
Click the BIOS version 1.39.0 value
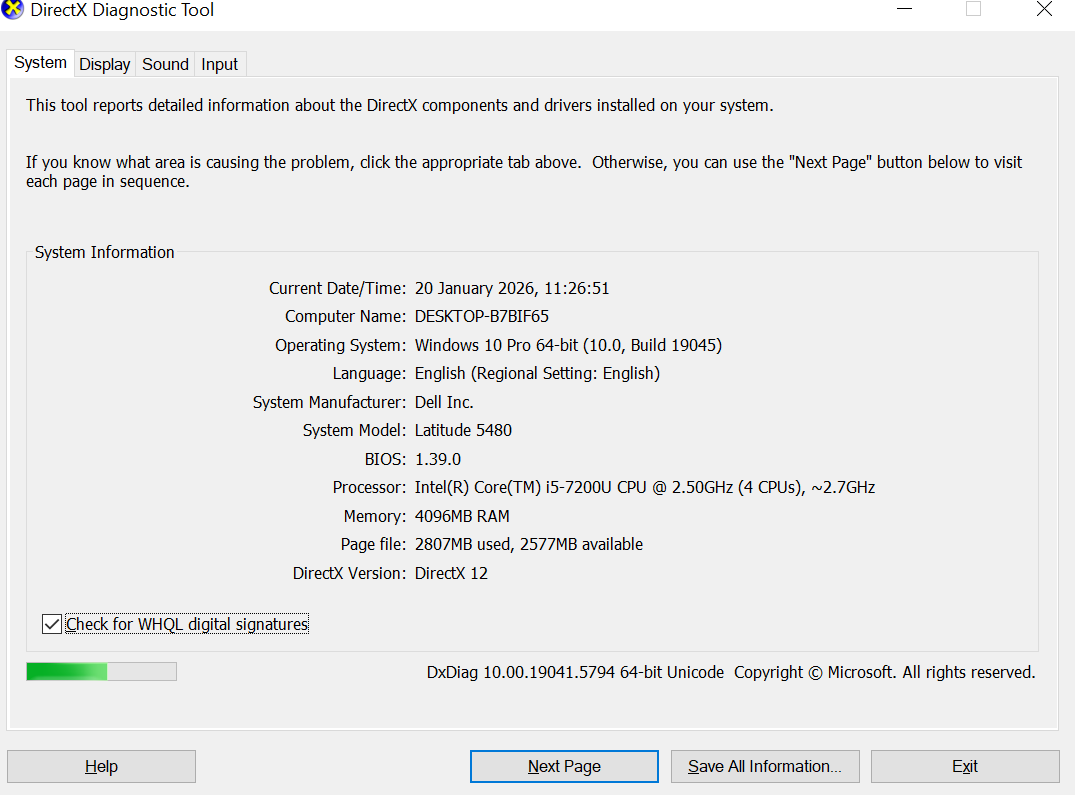[436, 459]
